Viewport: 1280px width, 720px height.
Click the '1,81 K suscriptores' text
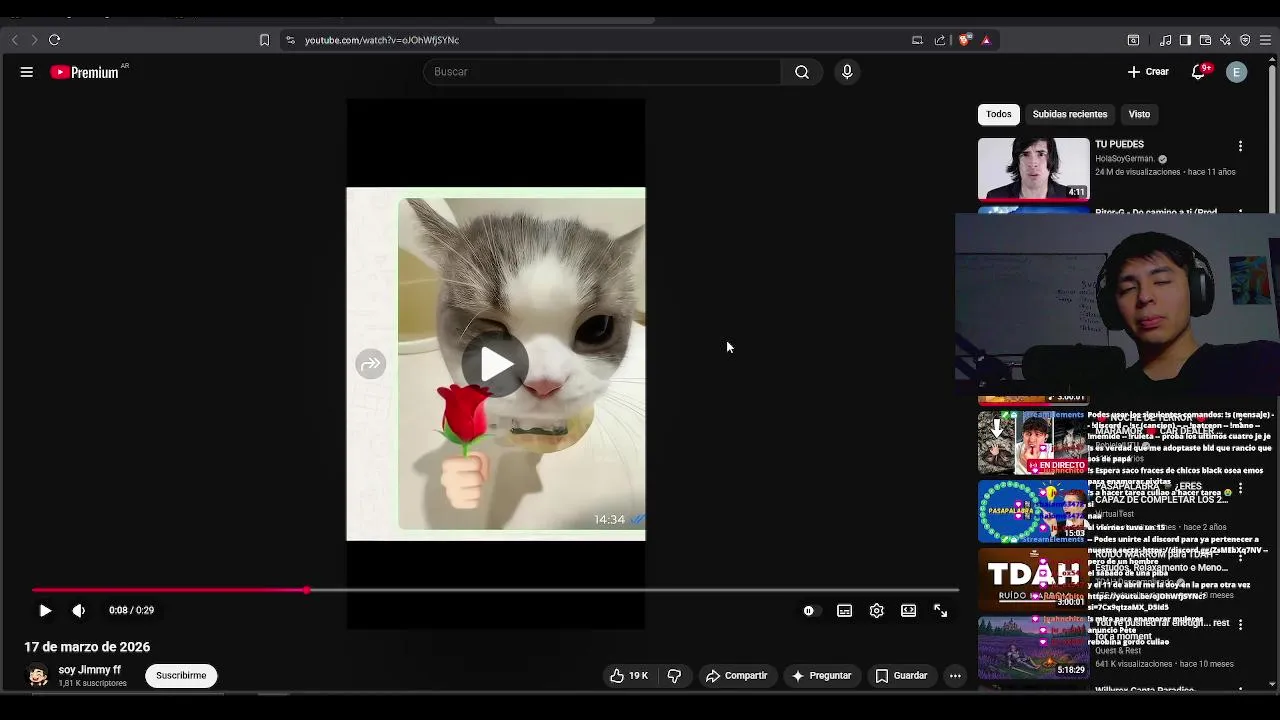click(x=92, y=684)
